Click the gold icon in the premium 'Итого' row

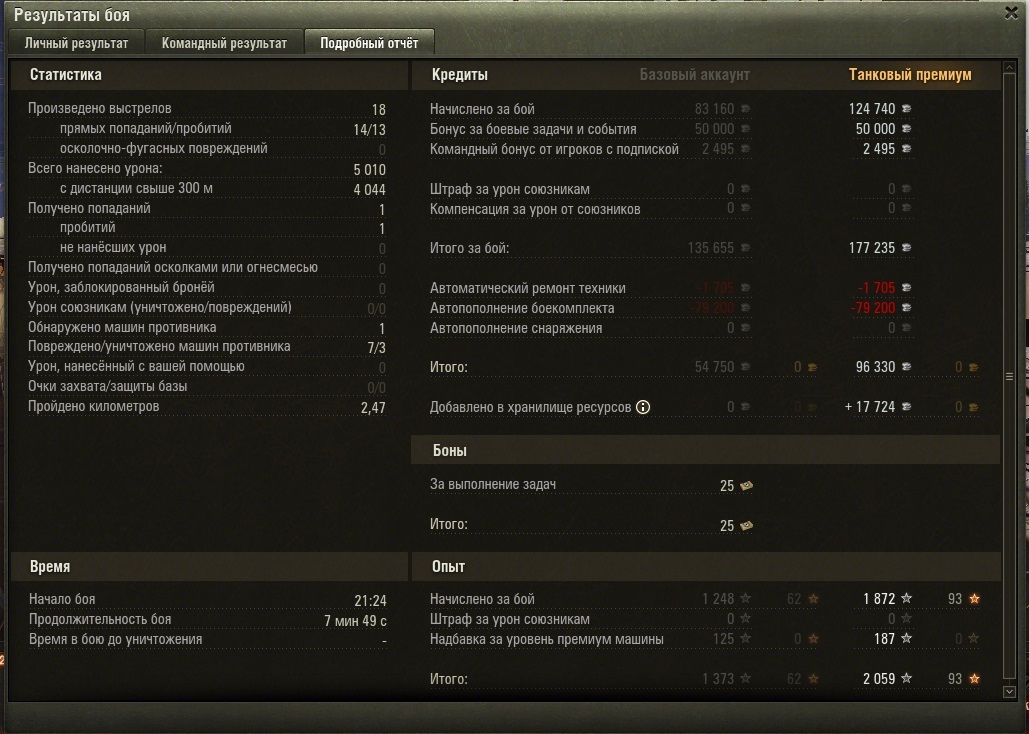coord(974,368)
